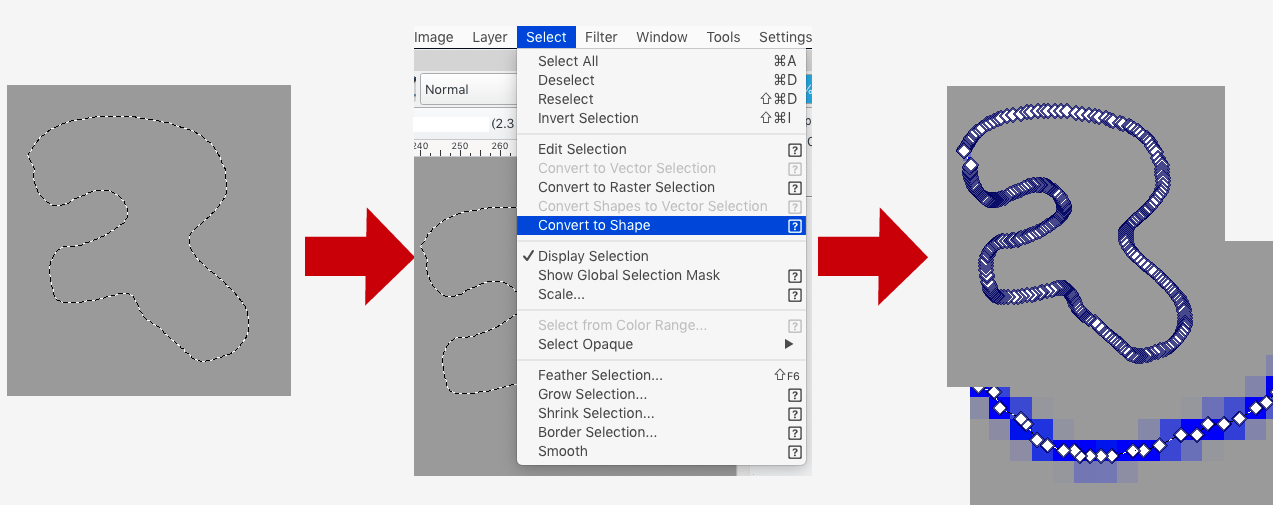This screenshot has height=505, width=1273.
Task: Choose Deselect from the Select menu
Action: (x=566, y=80)
